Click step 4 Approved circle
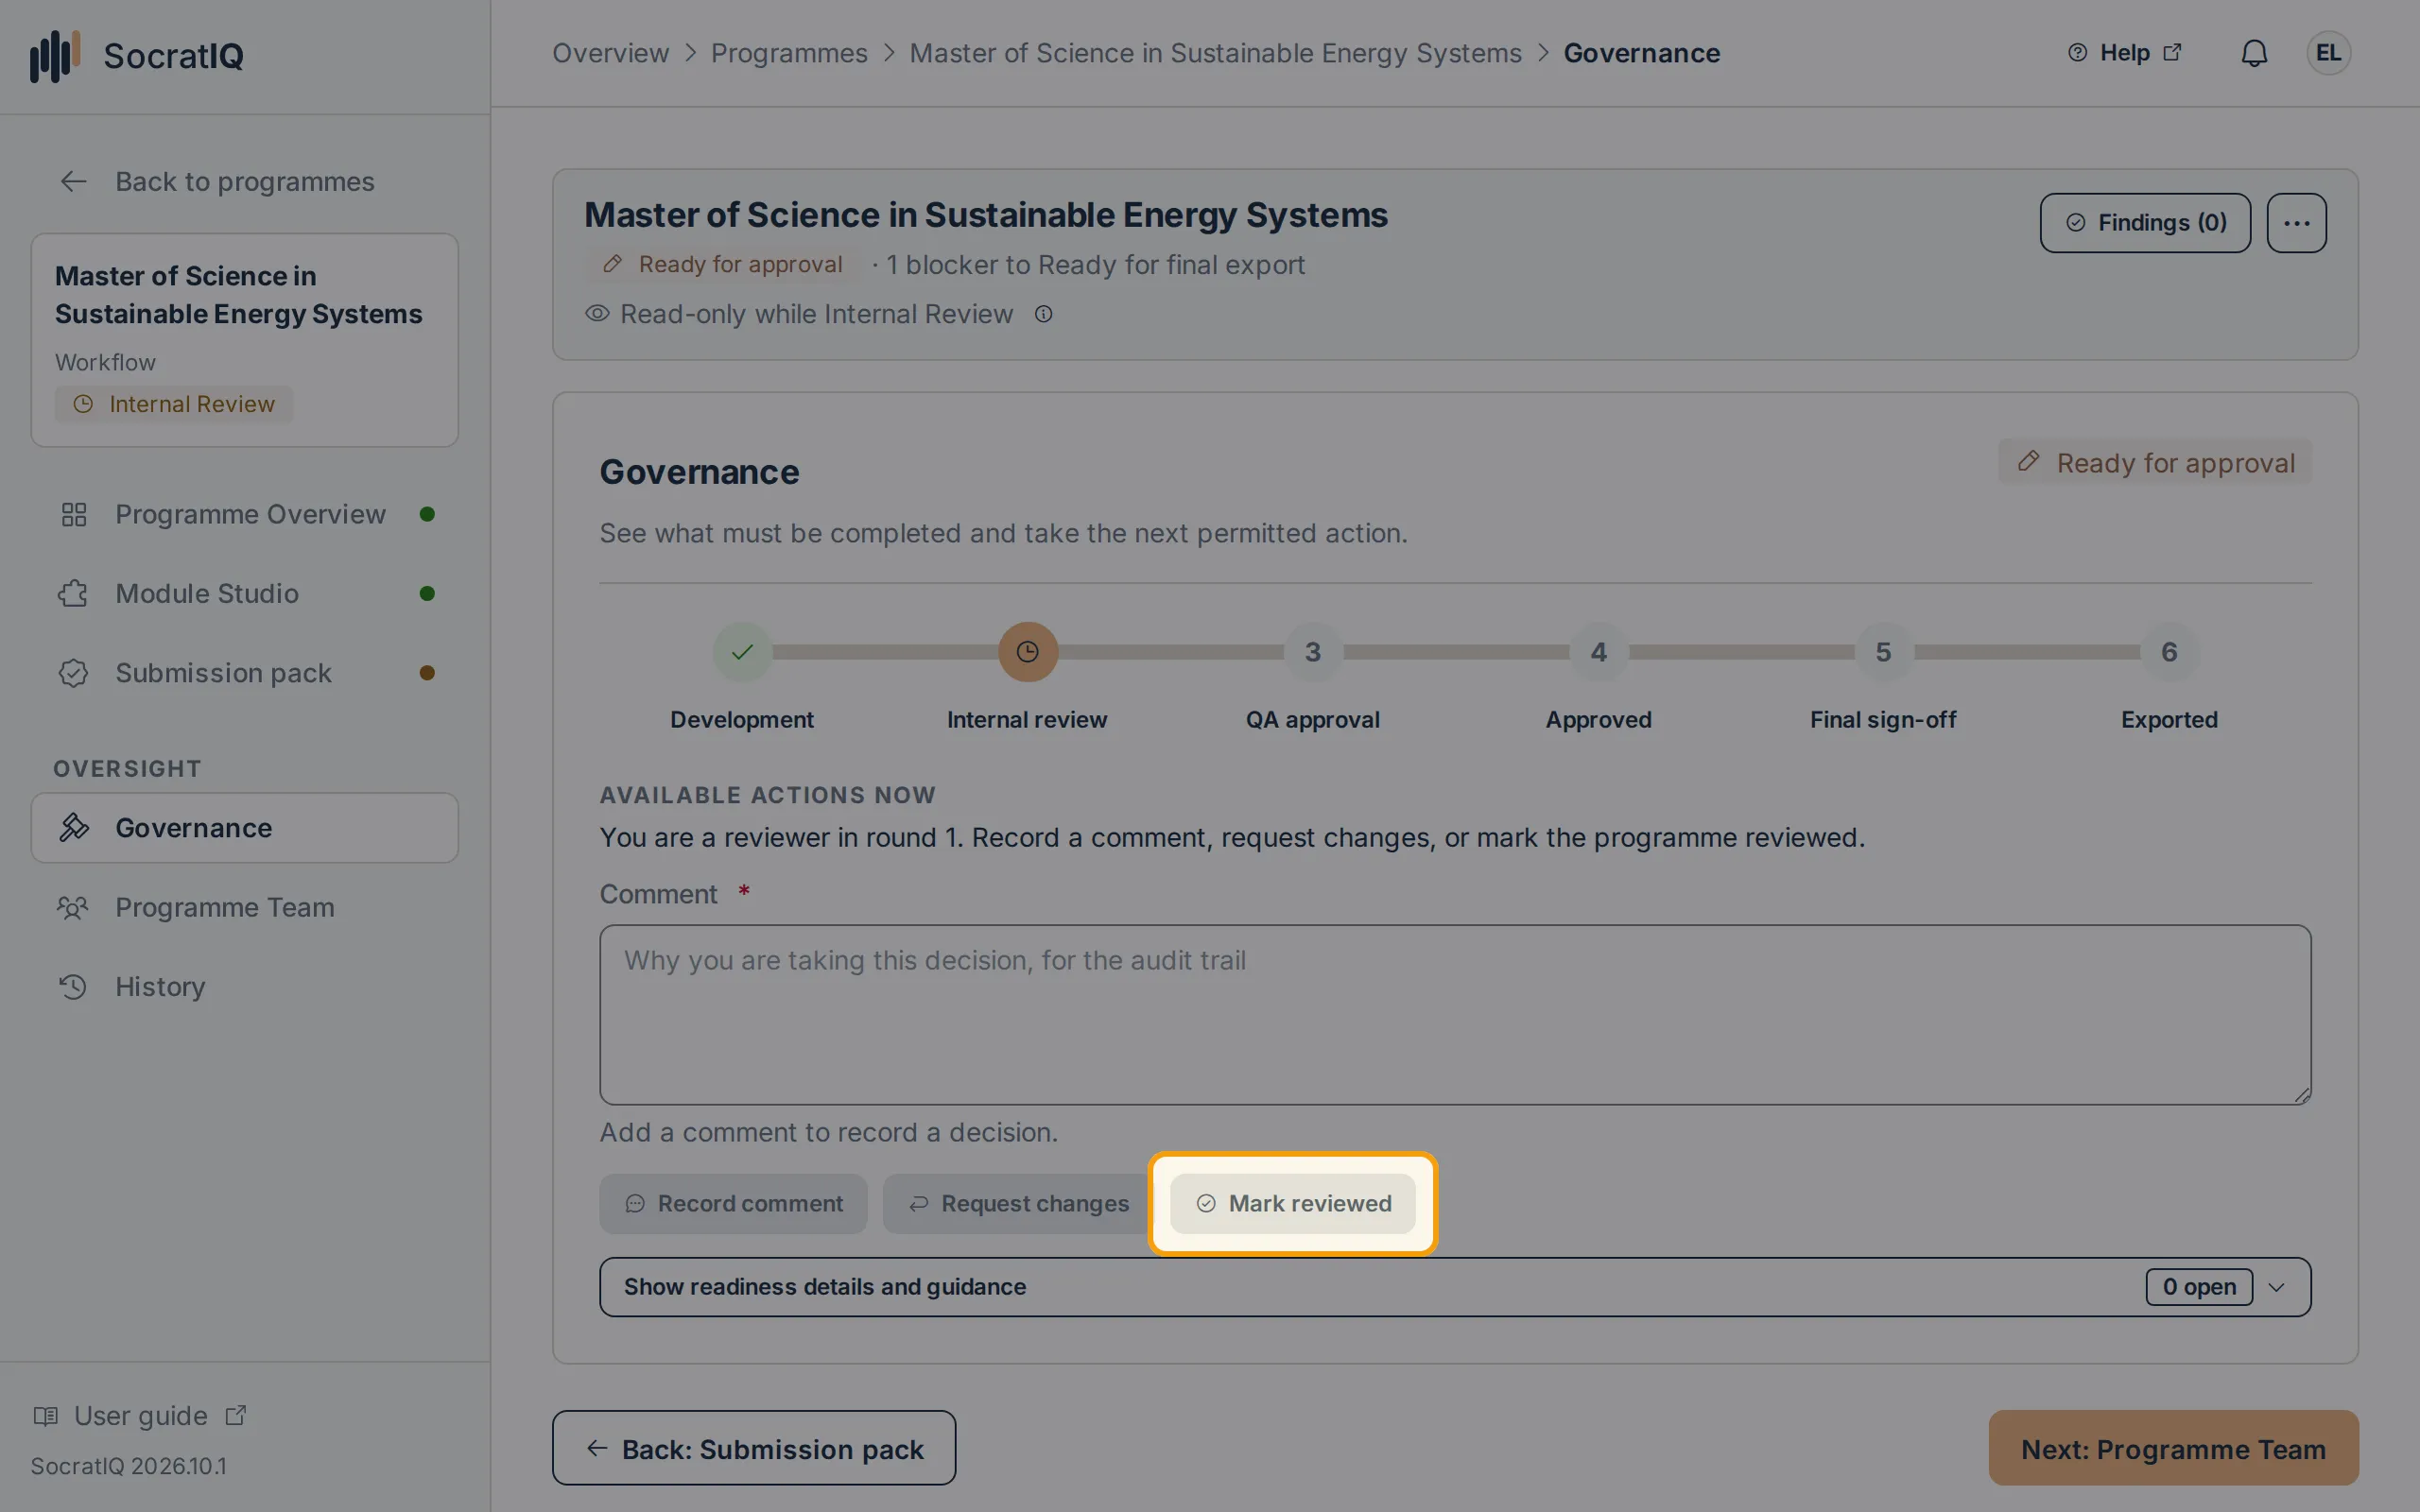 tap(1598, 652)
